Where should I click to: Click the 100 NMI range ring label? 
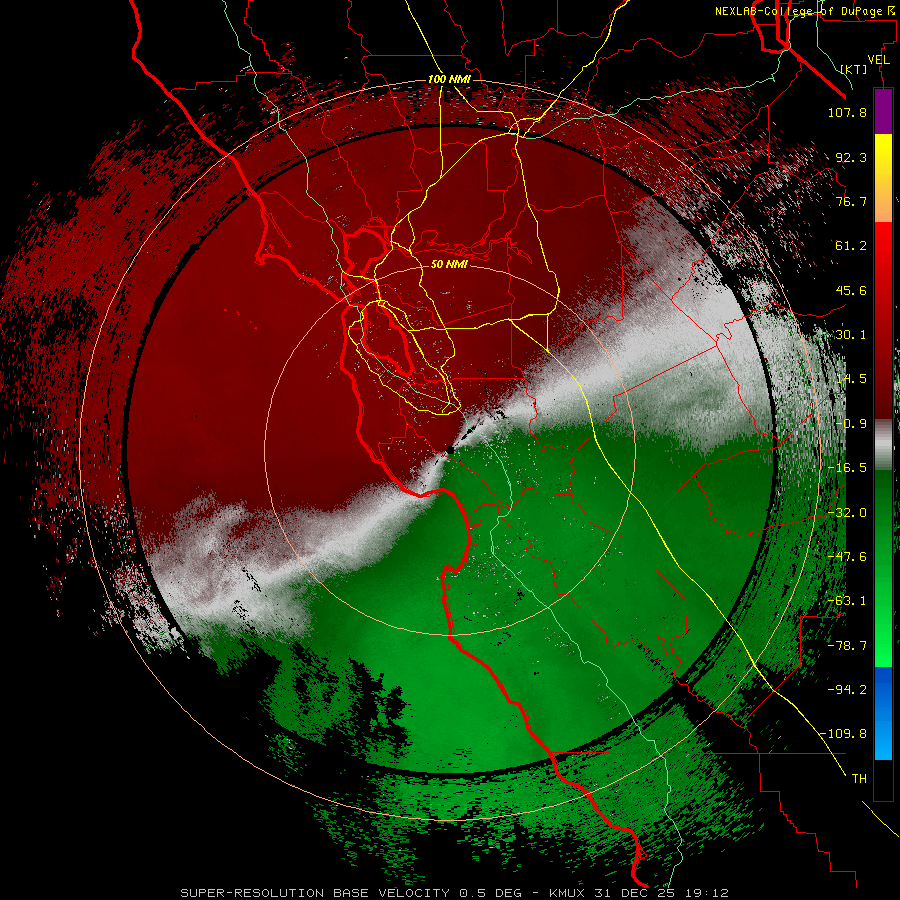(x=449, y=79)
